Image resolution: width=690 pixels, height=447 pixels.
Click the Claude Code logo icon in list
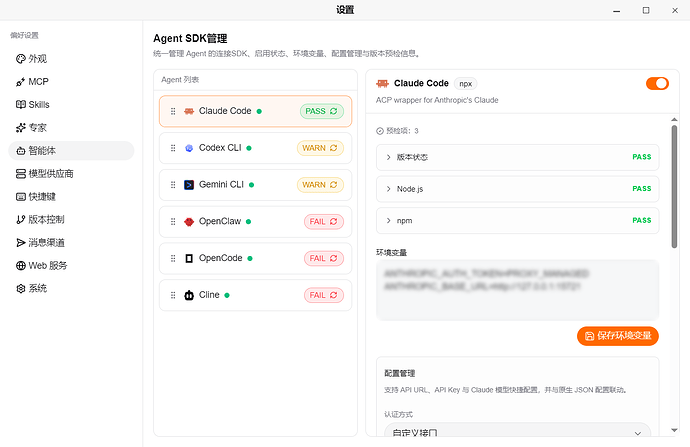click(189, 111)
